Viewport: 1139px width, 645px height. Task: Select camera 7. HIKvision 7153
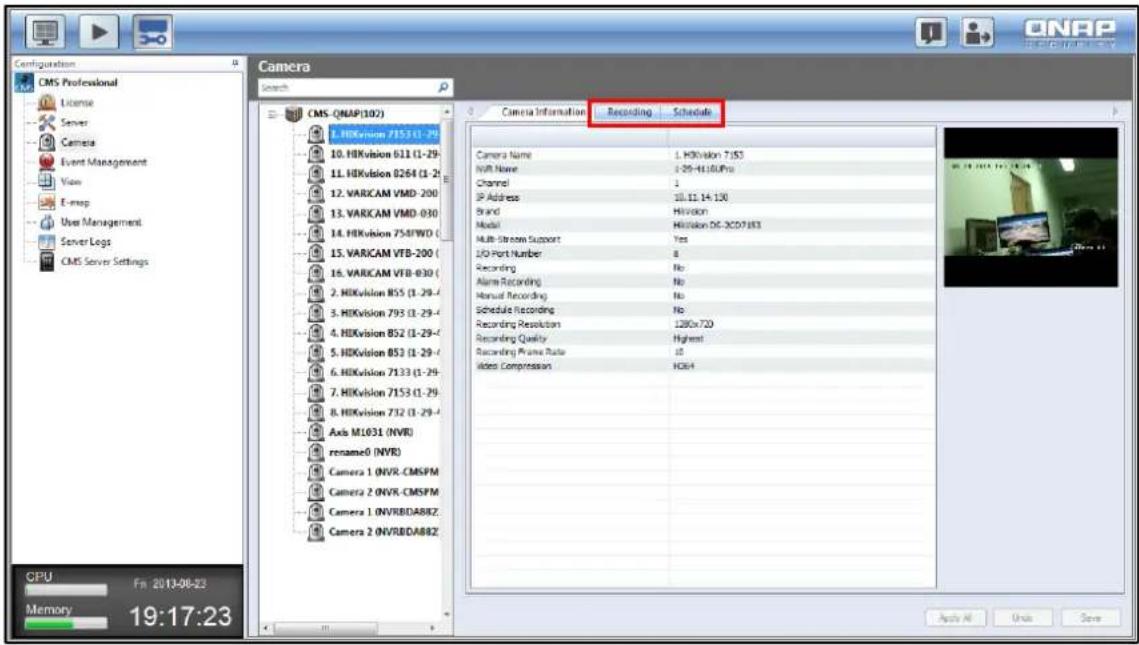384,392
